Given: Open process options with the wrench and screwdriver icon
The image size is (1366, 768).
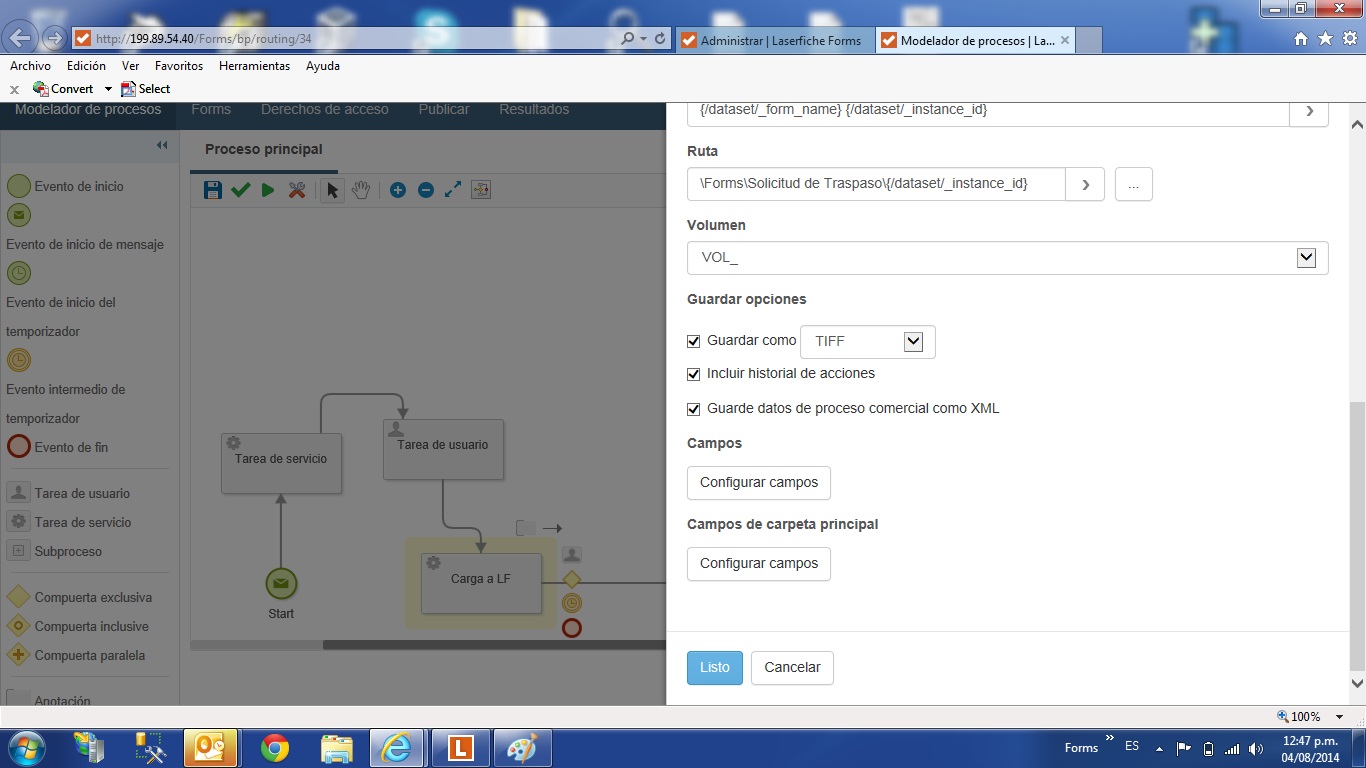Looking at the screenshot, I should (x=297, y=190).
